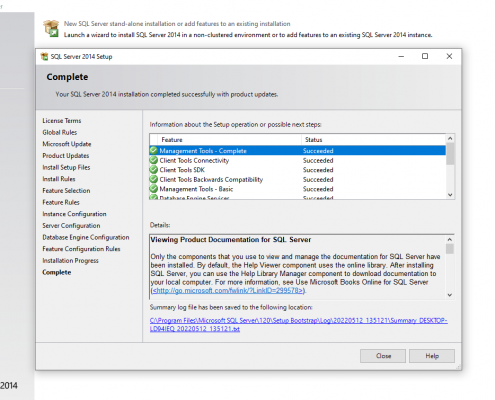Click the feature list scrollbar thumb
495x400 pixels.
click(450, 154)
